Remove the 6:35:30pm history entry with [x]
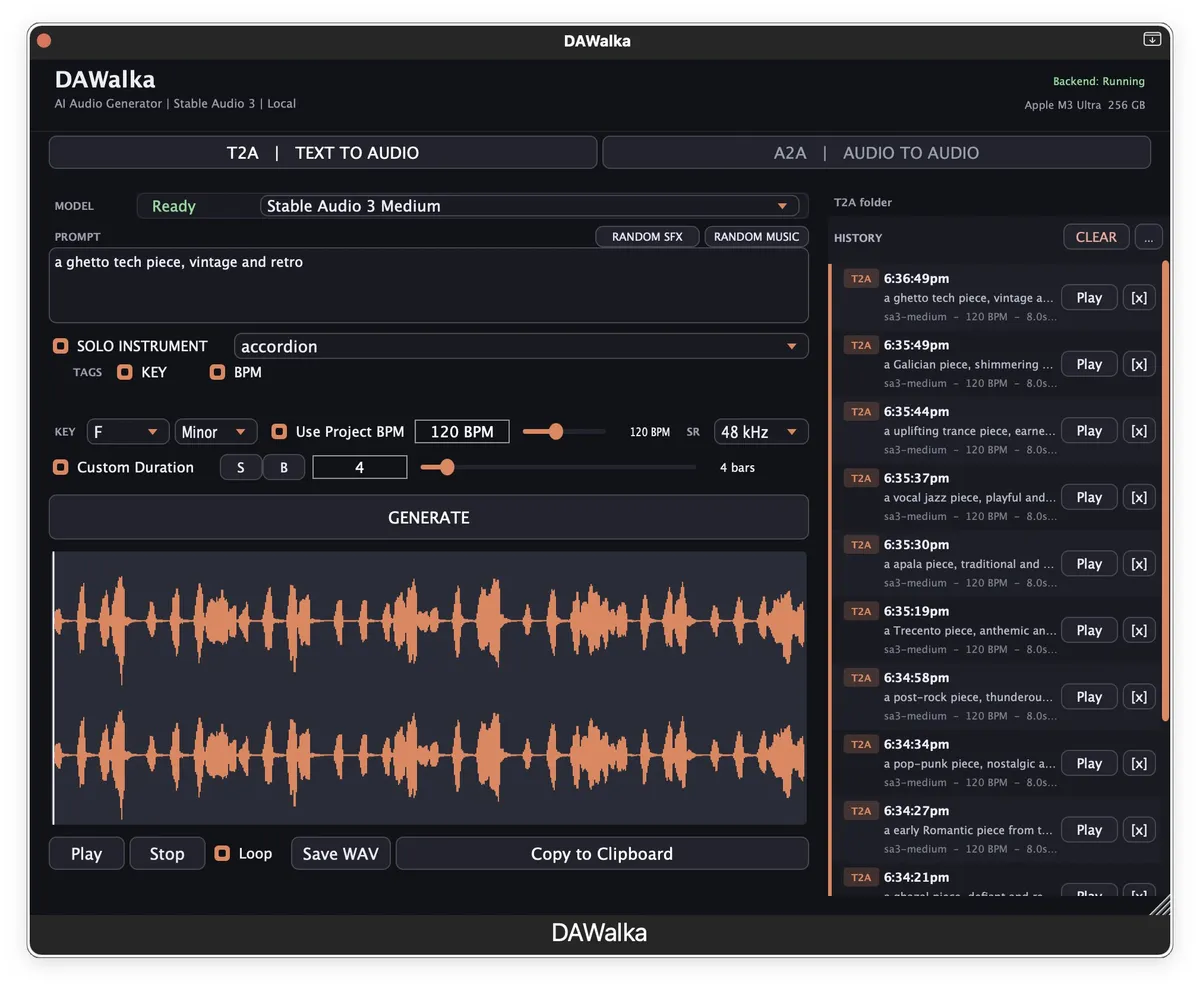Screen dimensions: 1200x990 click(x=1139, y=564)
